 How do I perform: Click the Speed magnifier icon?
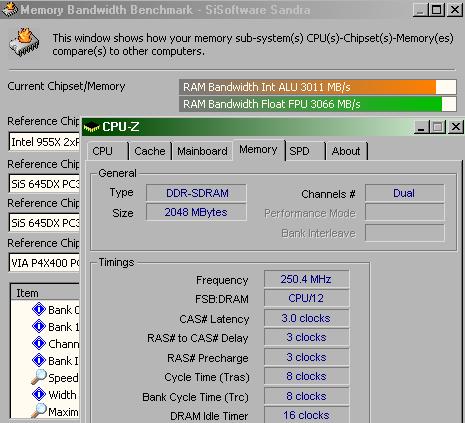click(x=39, y=377)
